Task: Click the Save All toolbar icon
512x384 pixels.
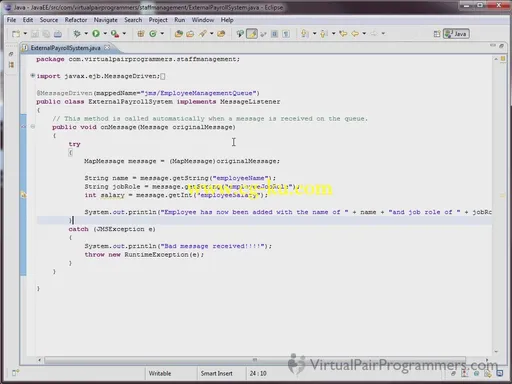Action: (46, 34)
